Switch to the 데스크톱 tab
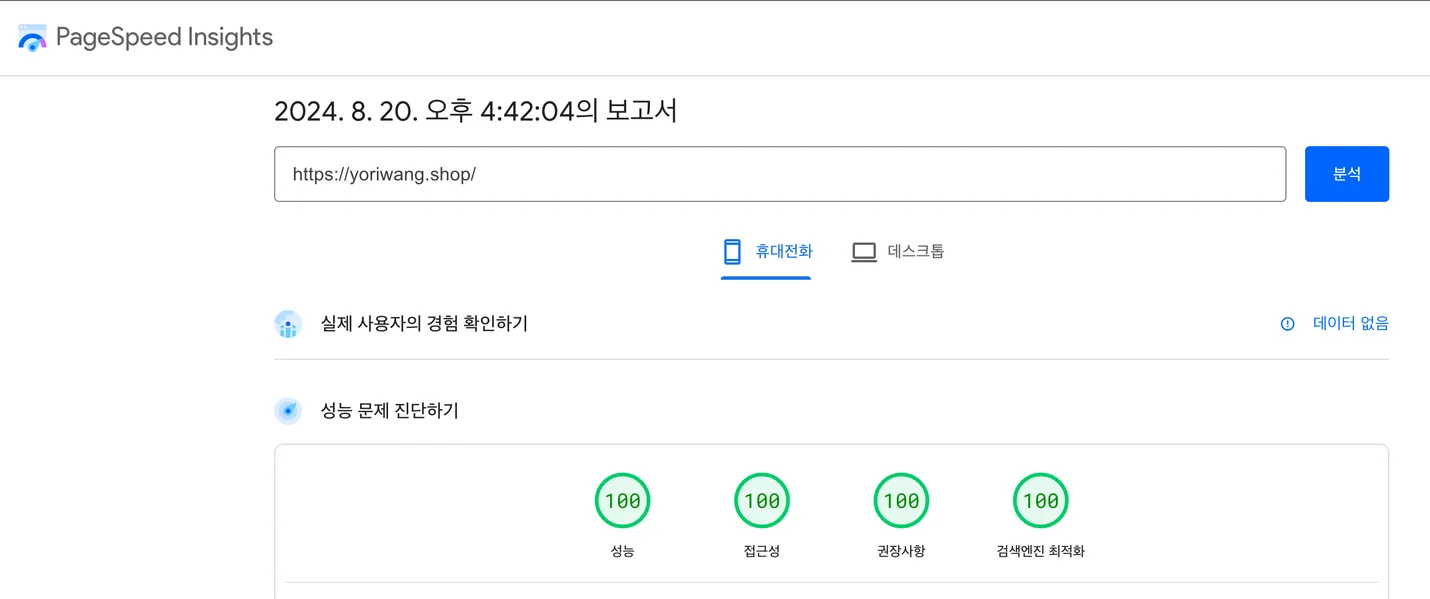The image size is (1430, 599). click(x=897, y=252)
